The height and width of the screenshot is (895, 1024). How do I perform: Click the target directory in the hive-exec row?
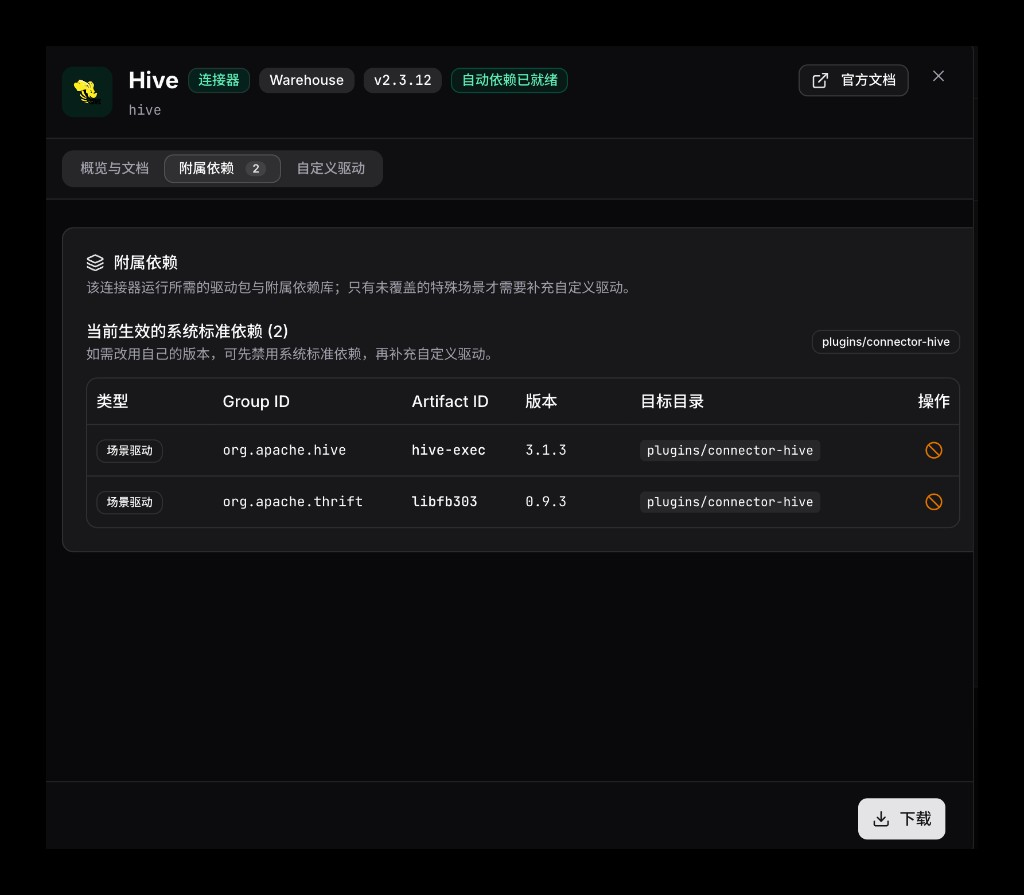729,450
